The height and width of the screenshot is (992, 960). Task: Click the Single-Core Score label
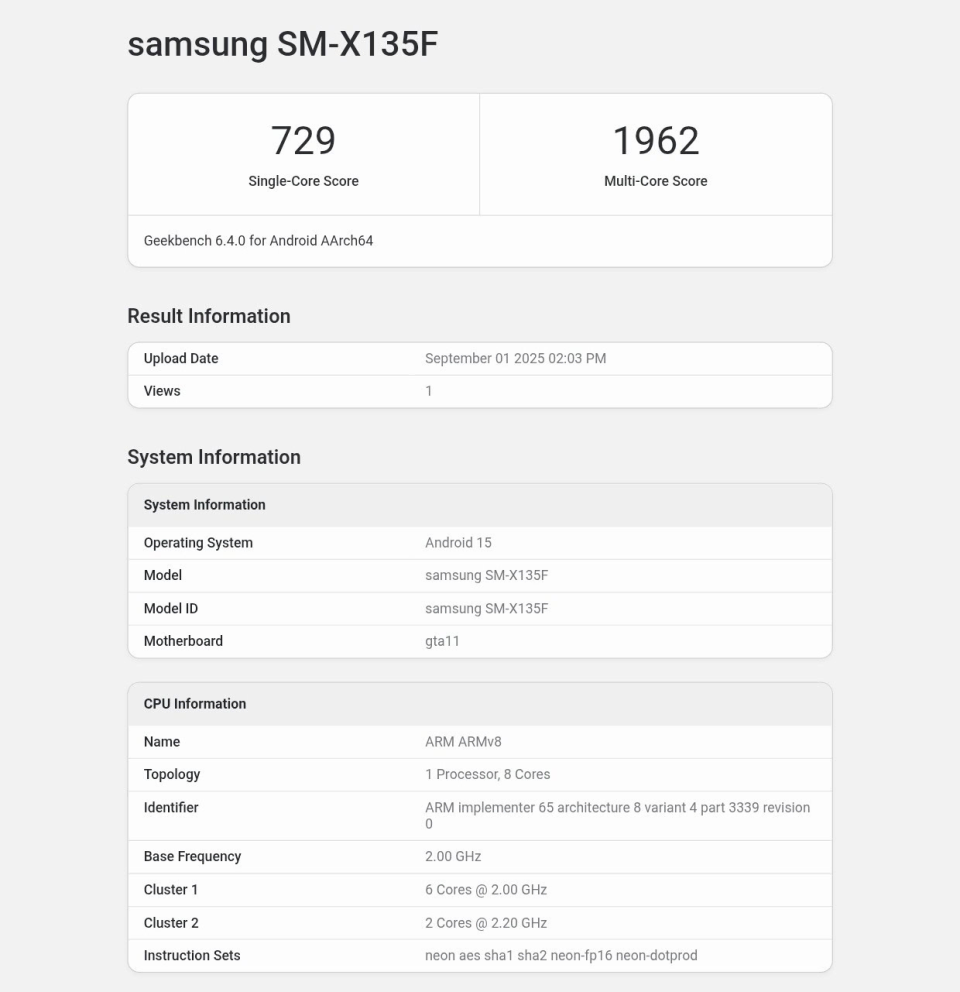pyautogui.click(x=303, y=181)
